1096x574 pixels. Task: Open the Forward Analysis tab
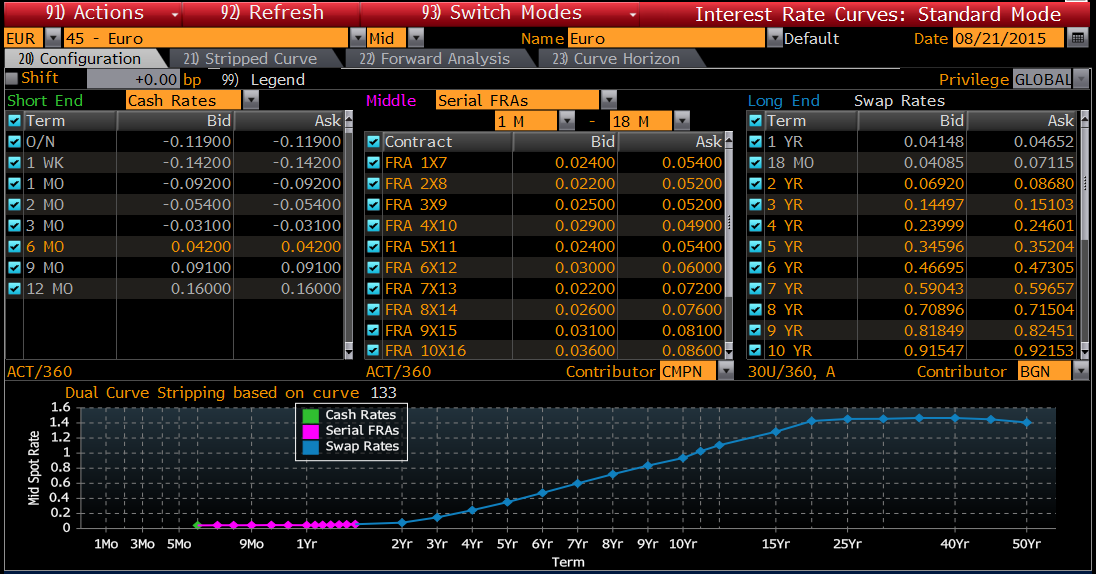[434, 59]
